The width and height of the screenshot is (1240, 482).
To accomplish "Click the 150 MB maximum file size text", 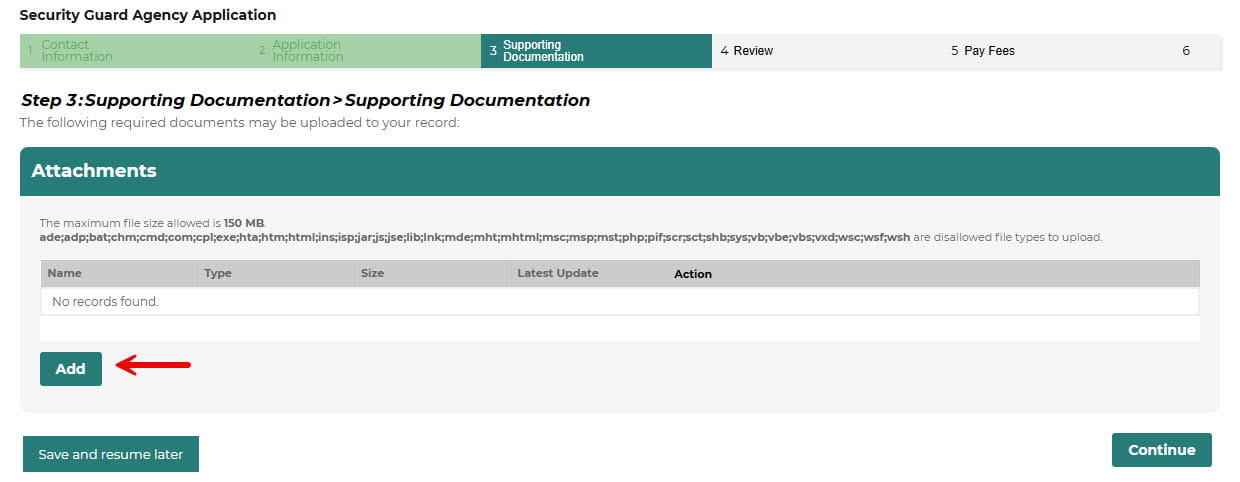I will [245, 223].
